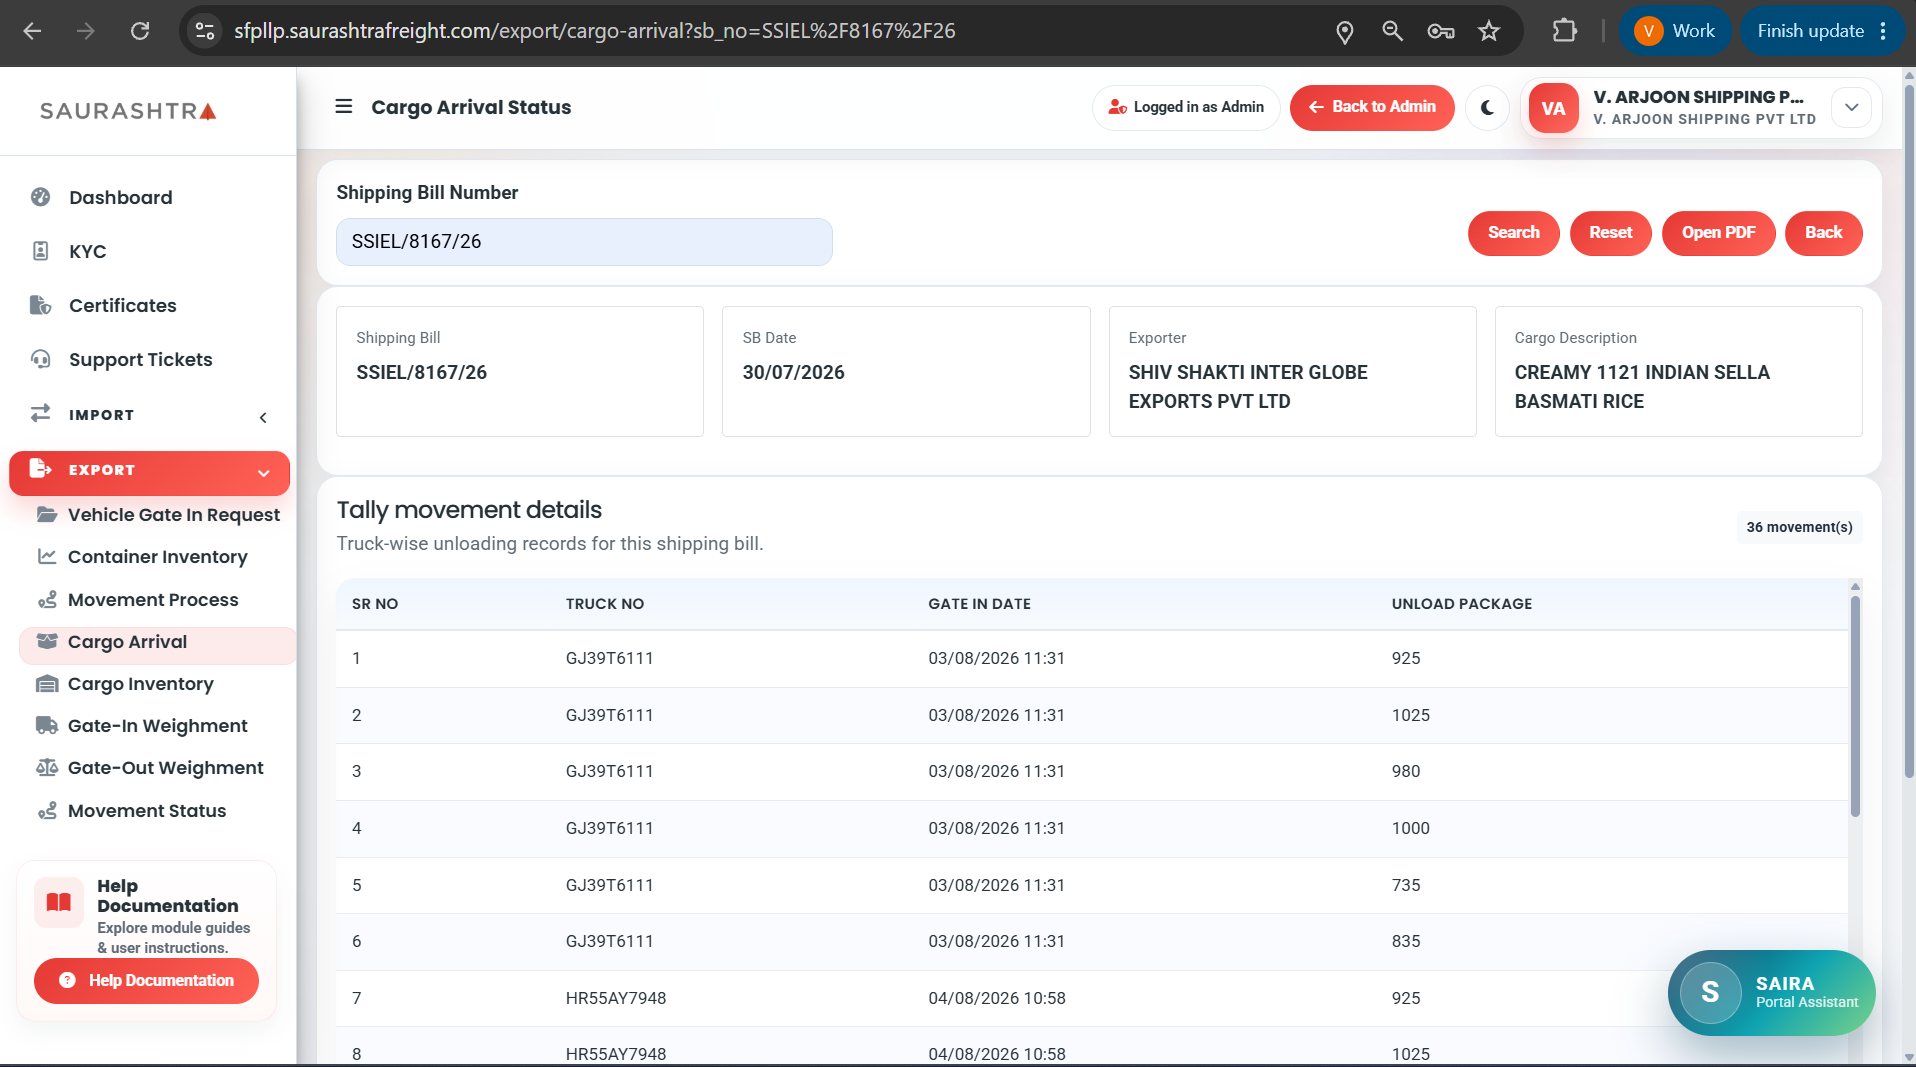Click the red Help Documentation button
The image size is (1916, 1067).
tap(146, 980)
